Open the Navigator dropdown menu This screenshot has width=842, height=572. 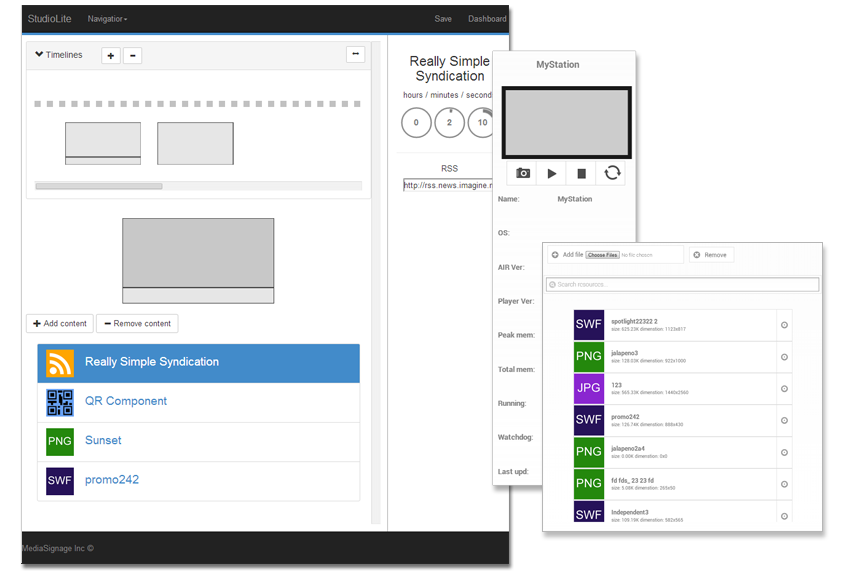pos(107,19)
